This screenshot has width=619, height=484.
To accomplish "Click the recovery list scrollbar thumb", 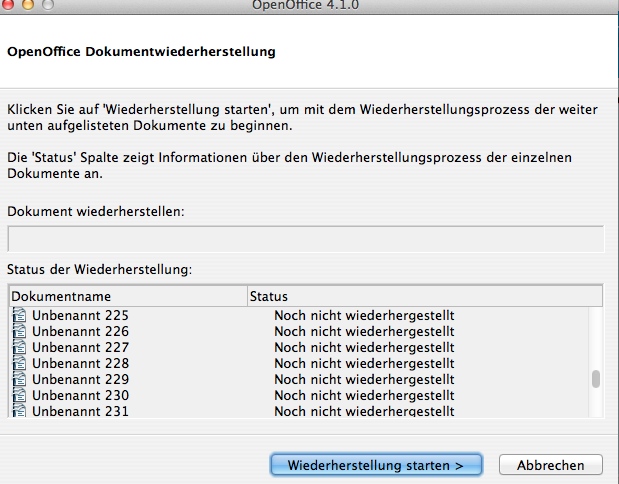I will [x=596, y=379].
